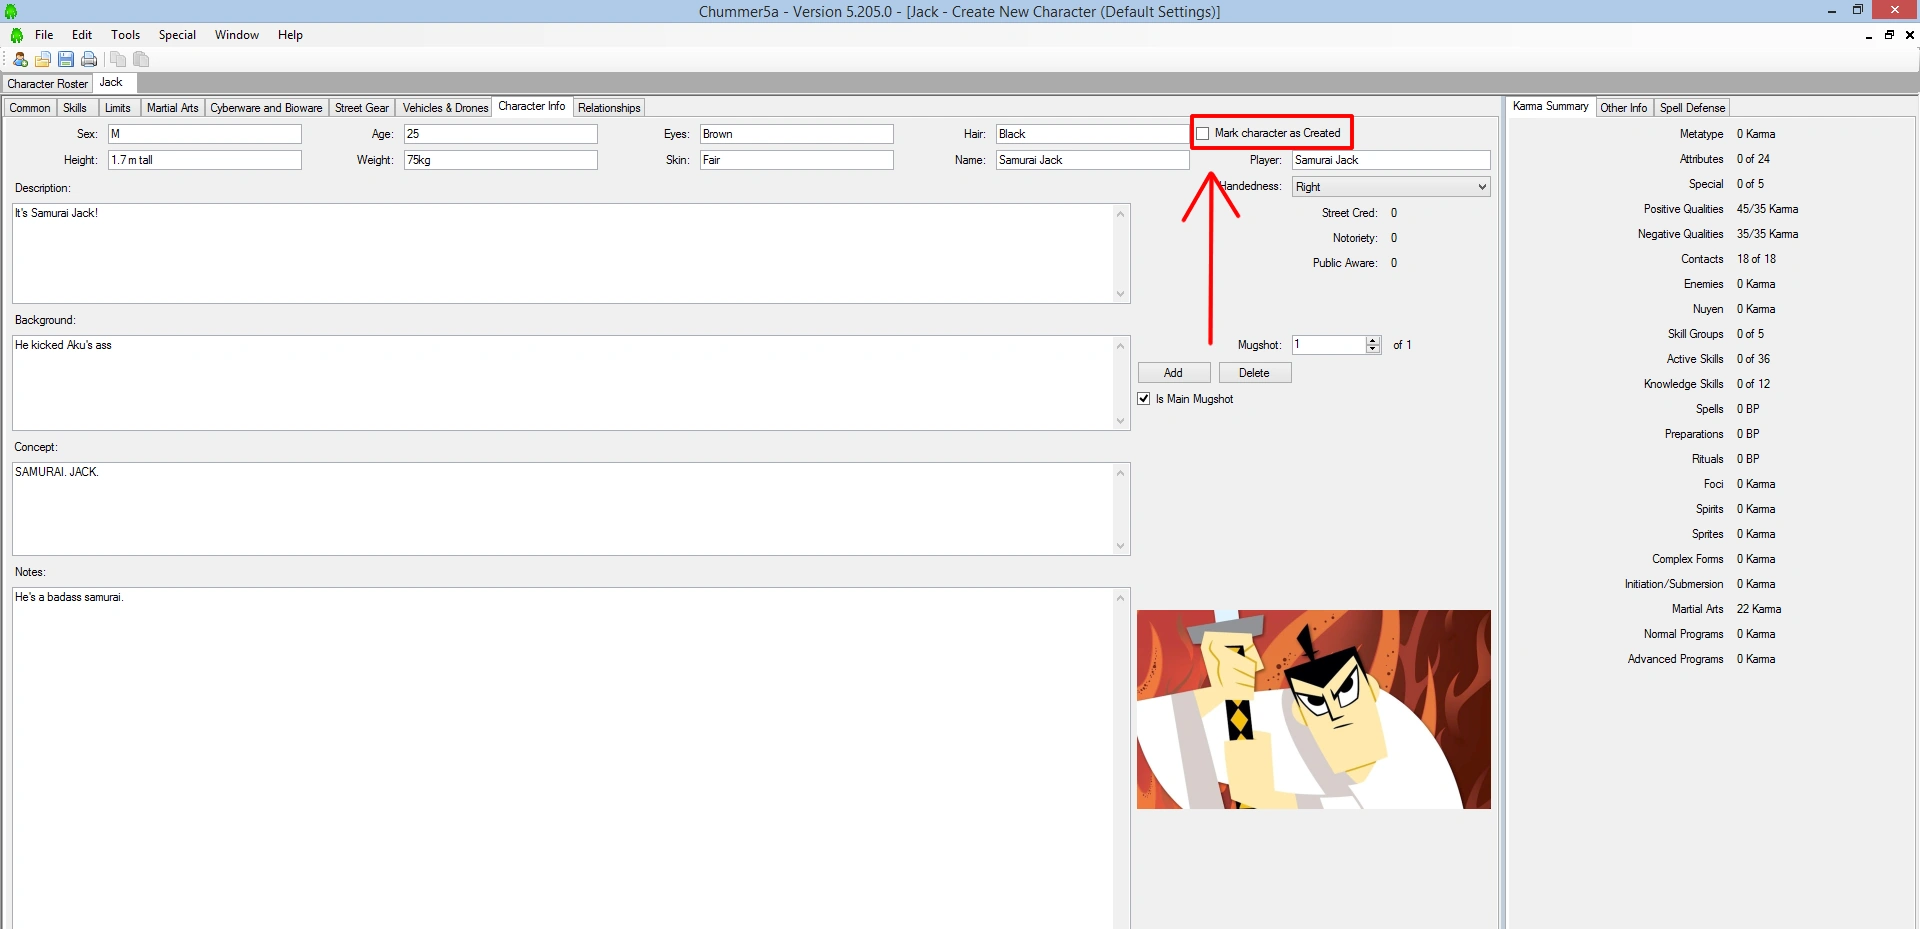Click the Positive Qualities value 45/35 Karma
1920x929 pixels.
point(1767,209)
